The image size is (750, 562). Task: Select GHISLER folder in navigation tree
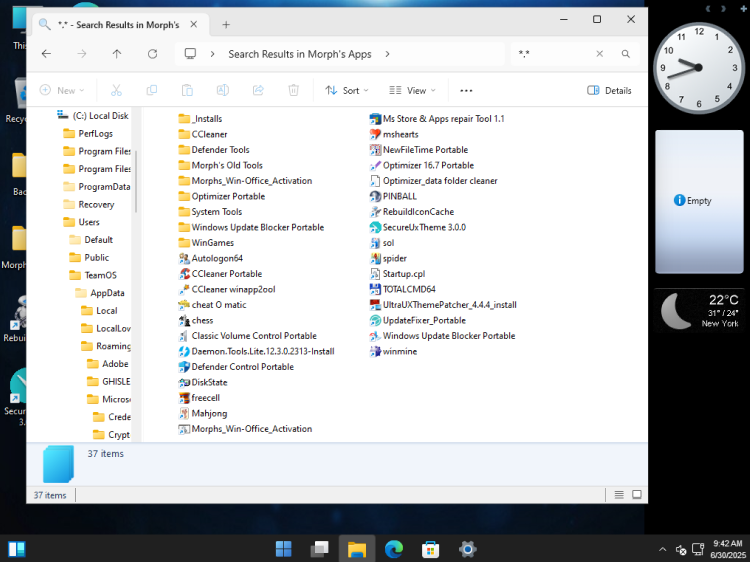(x=109, y=381)
